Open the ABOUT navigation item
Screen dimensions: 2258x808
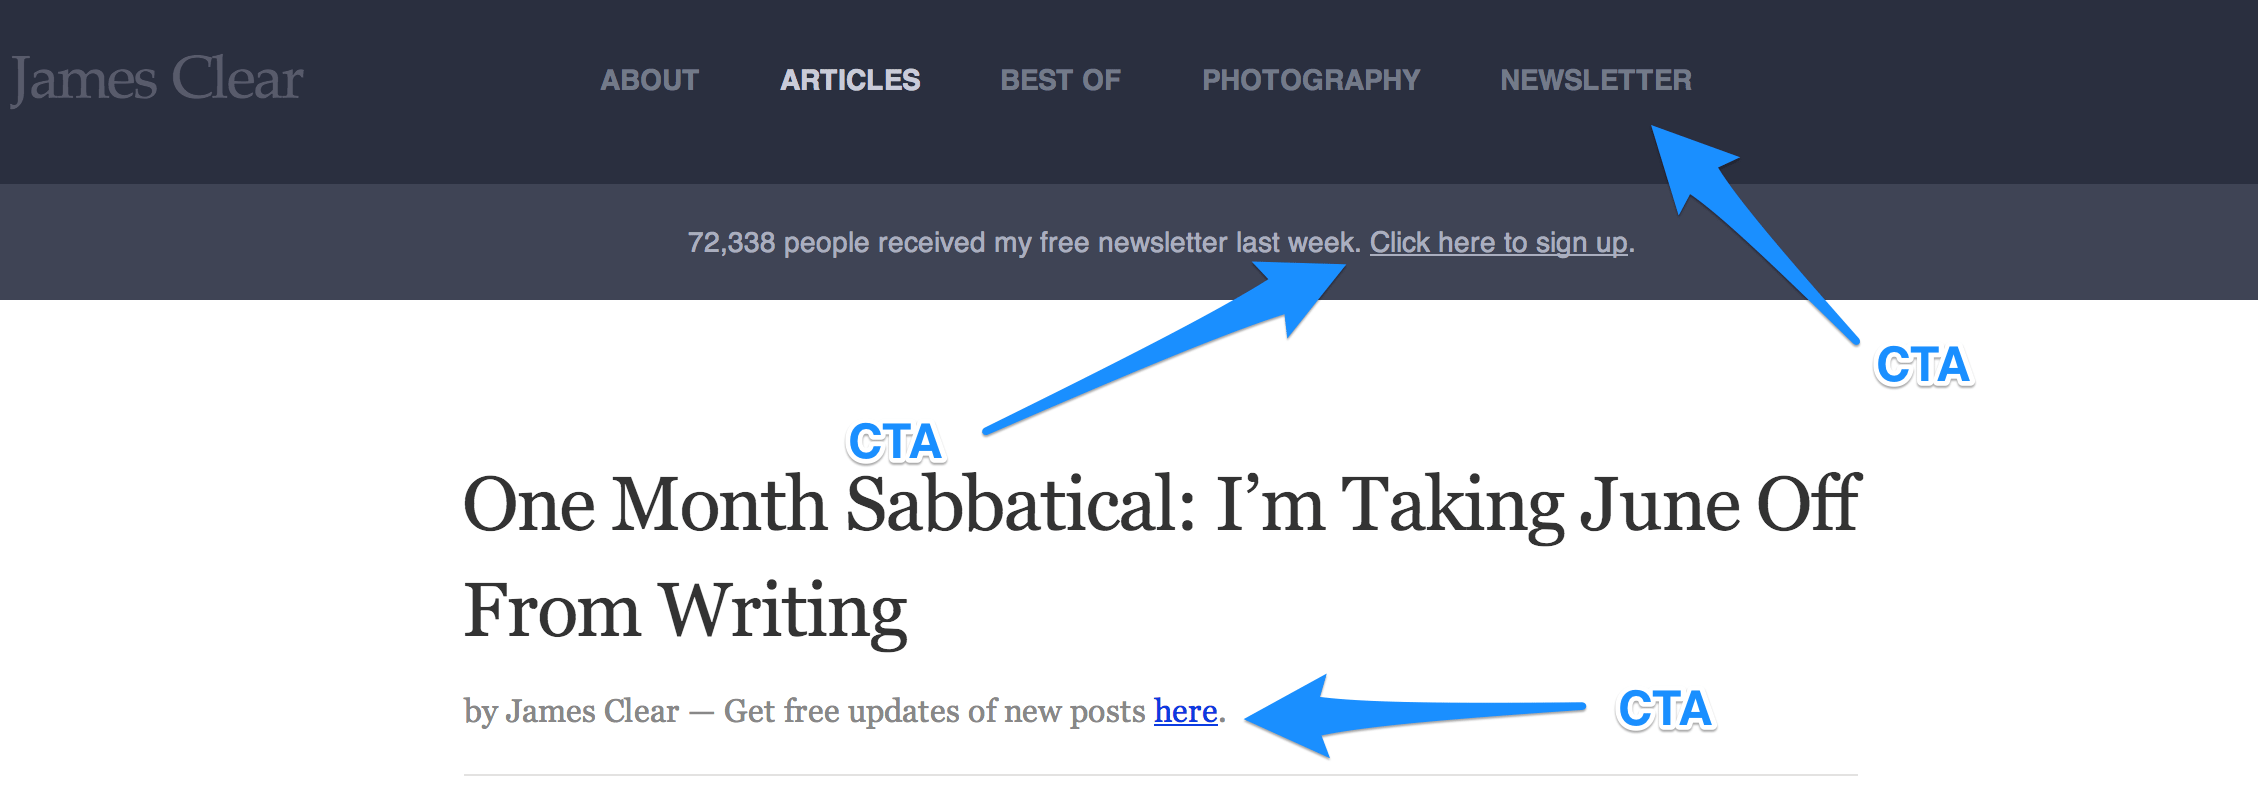click(x=650, y=80)
